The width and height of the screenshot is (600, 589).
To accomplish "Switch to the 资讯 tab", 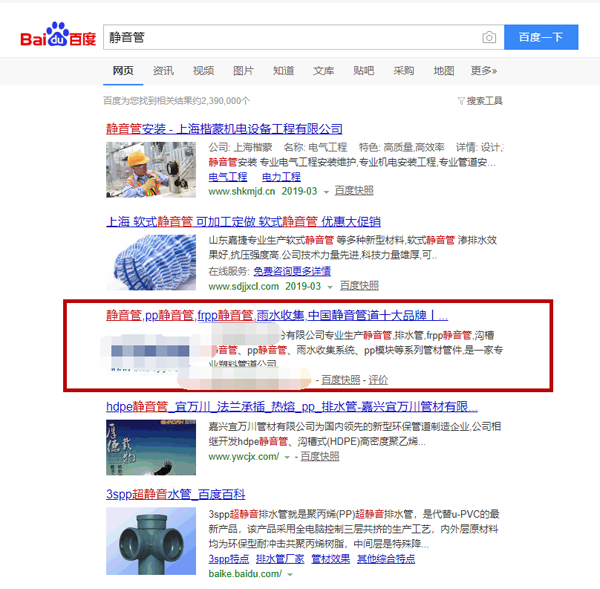I will [163, 71].
